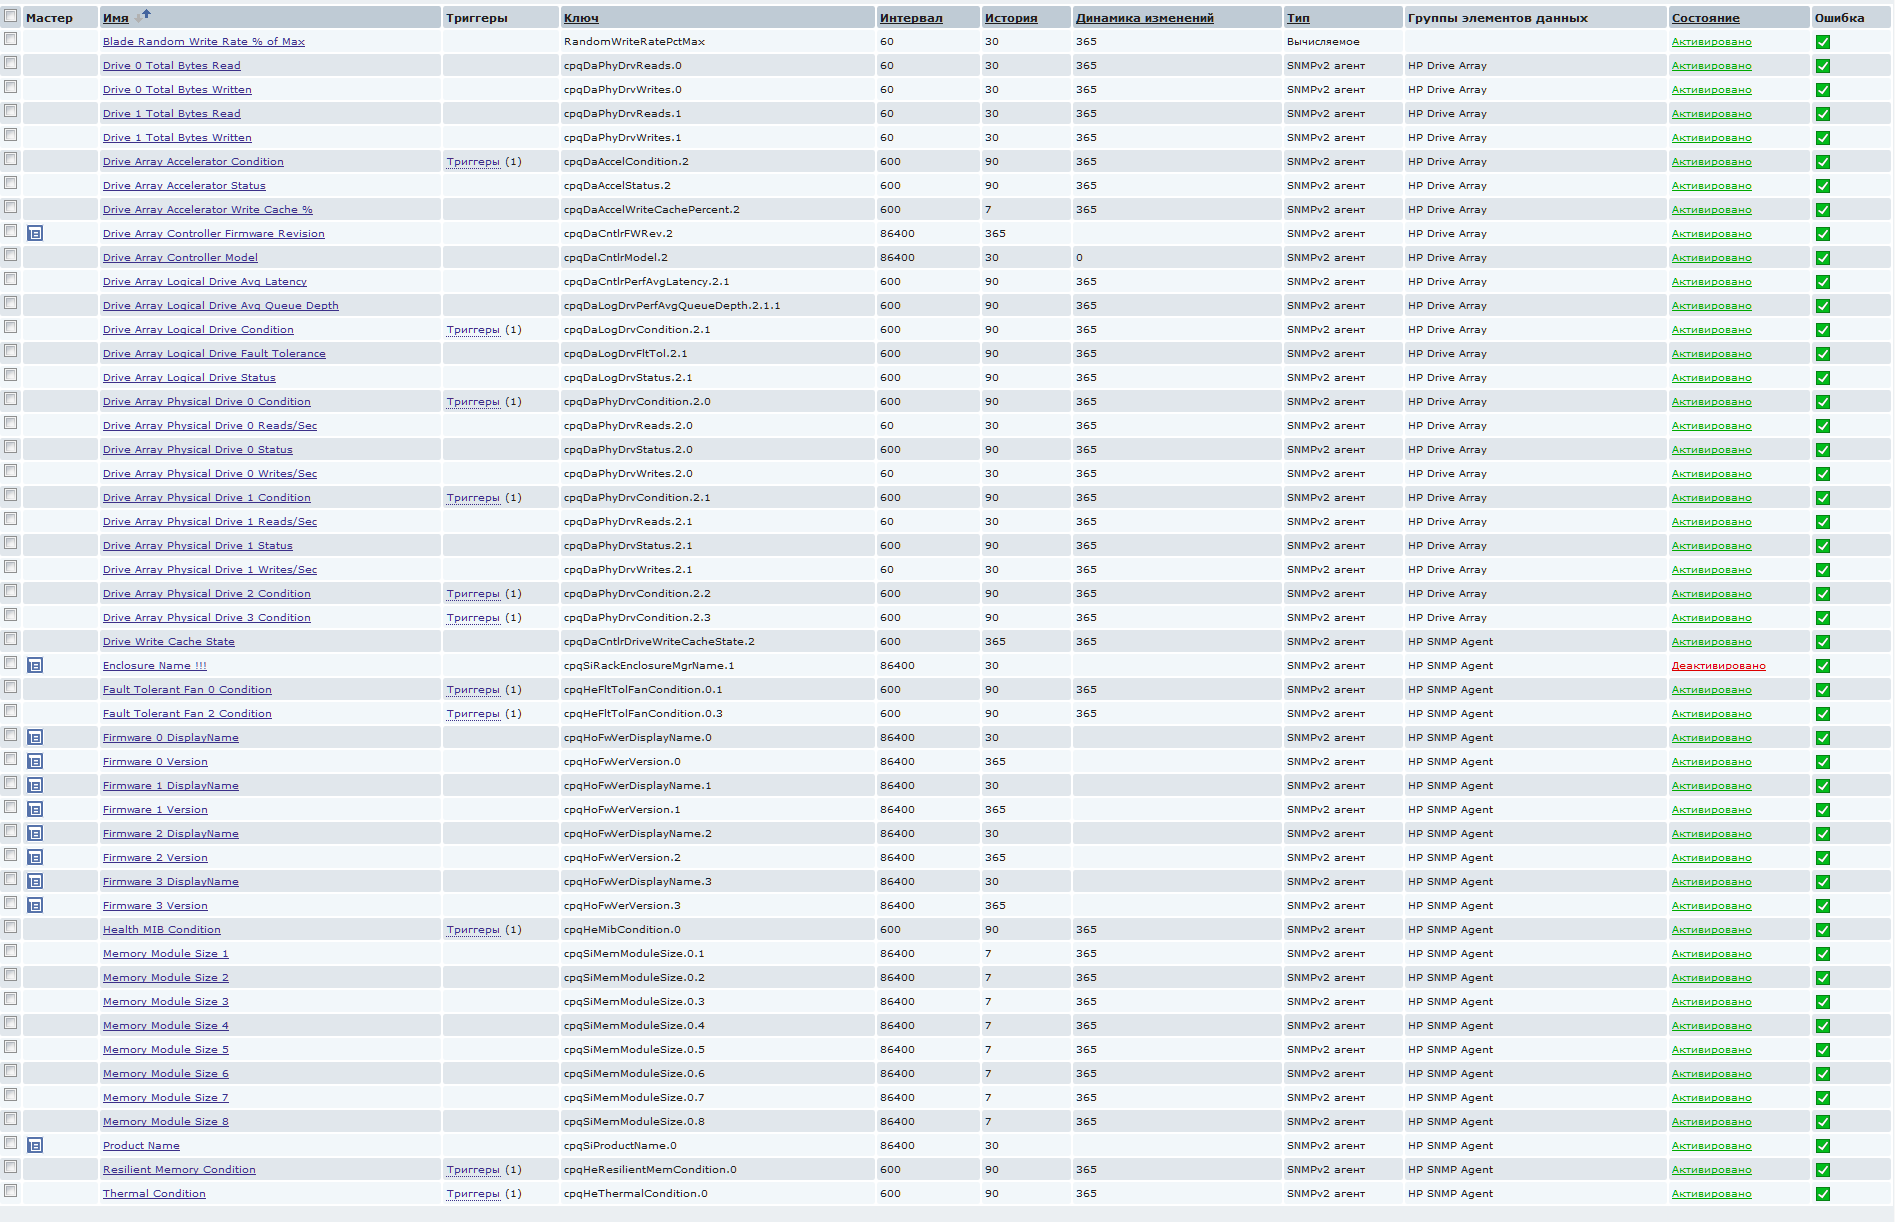Click master icon in Enclosure Name row

[x=35, y=665]
